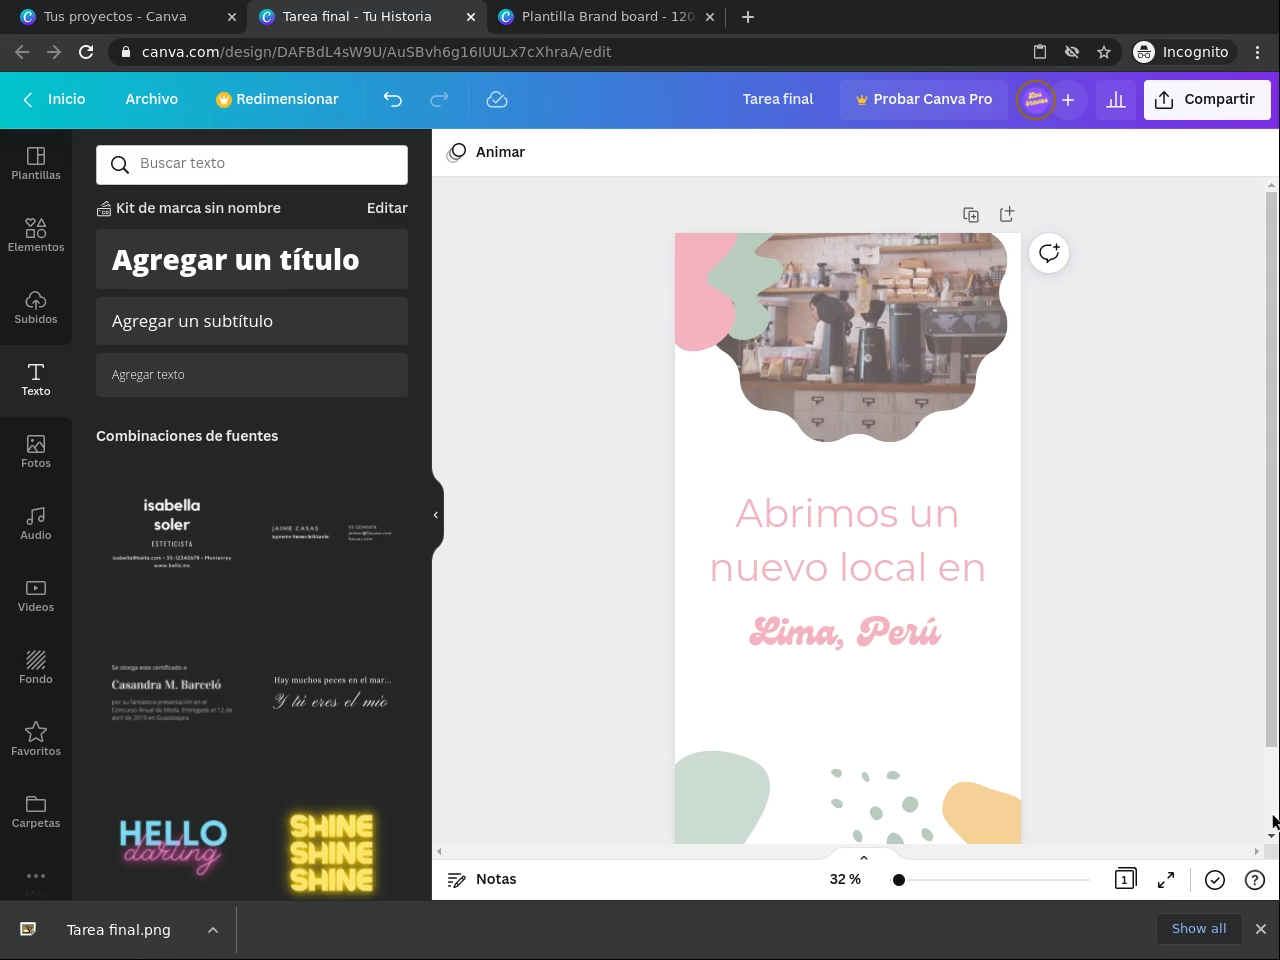The width and height of the screenshot is (1280, 960).
Task: Expand the pages drawer chevron
Action: point(864,857)
